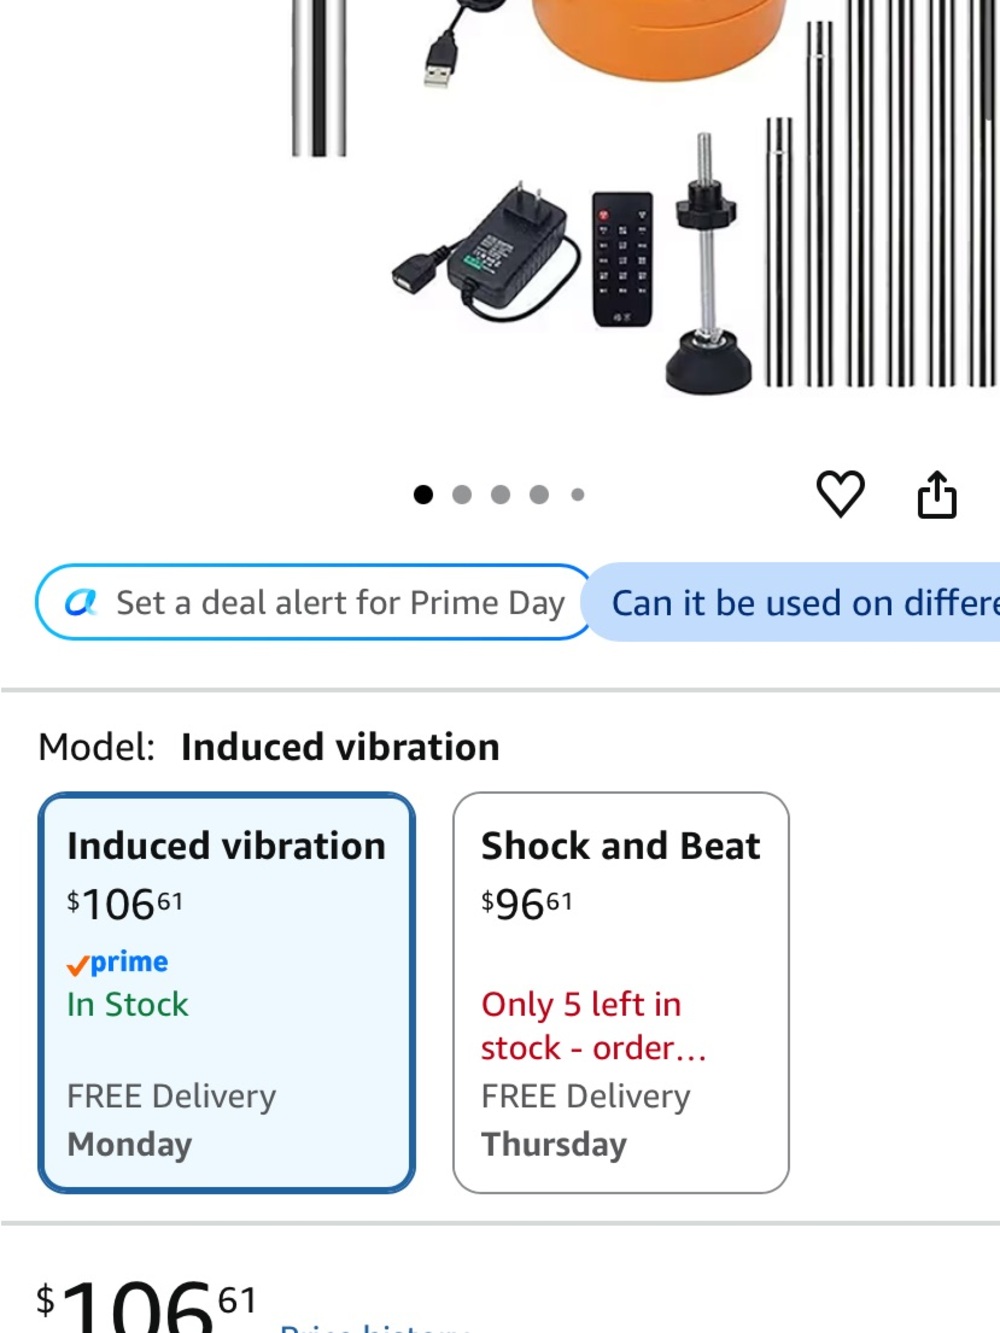The width and height of the screenshot is (1000, 1333).
Task: Tap the remote control in the product image
Action: point(622,259)
